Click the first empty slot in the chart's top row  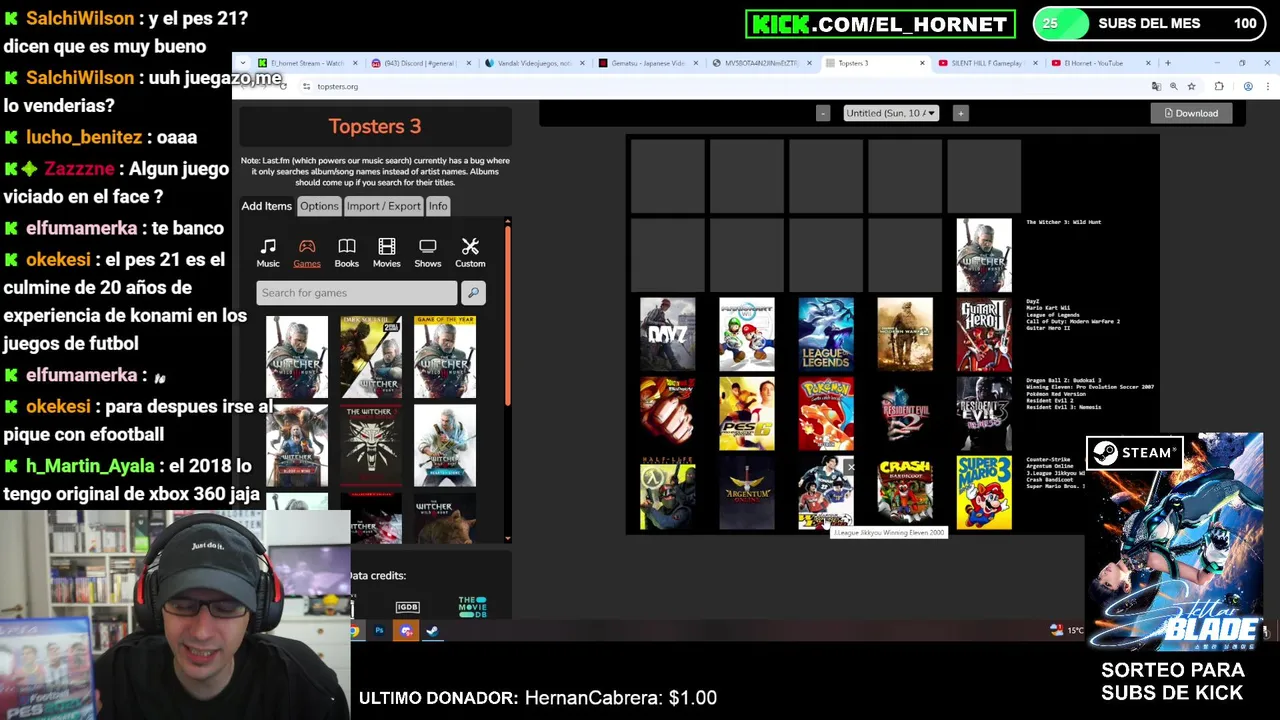(667, 176)
